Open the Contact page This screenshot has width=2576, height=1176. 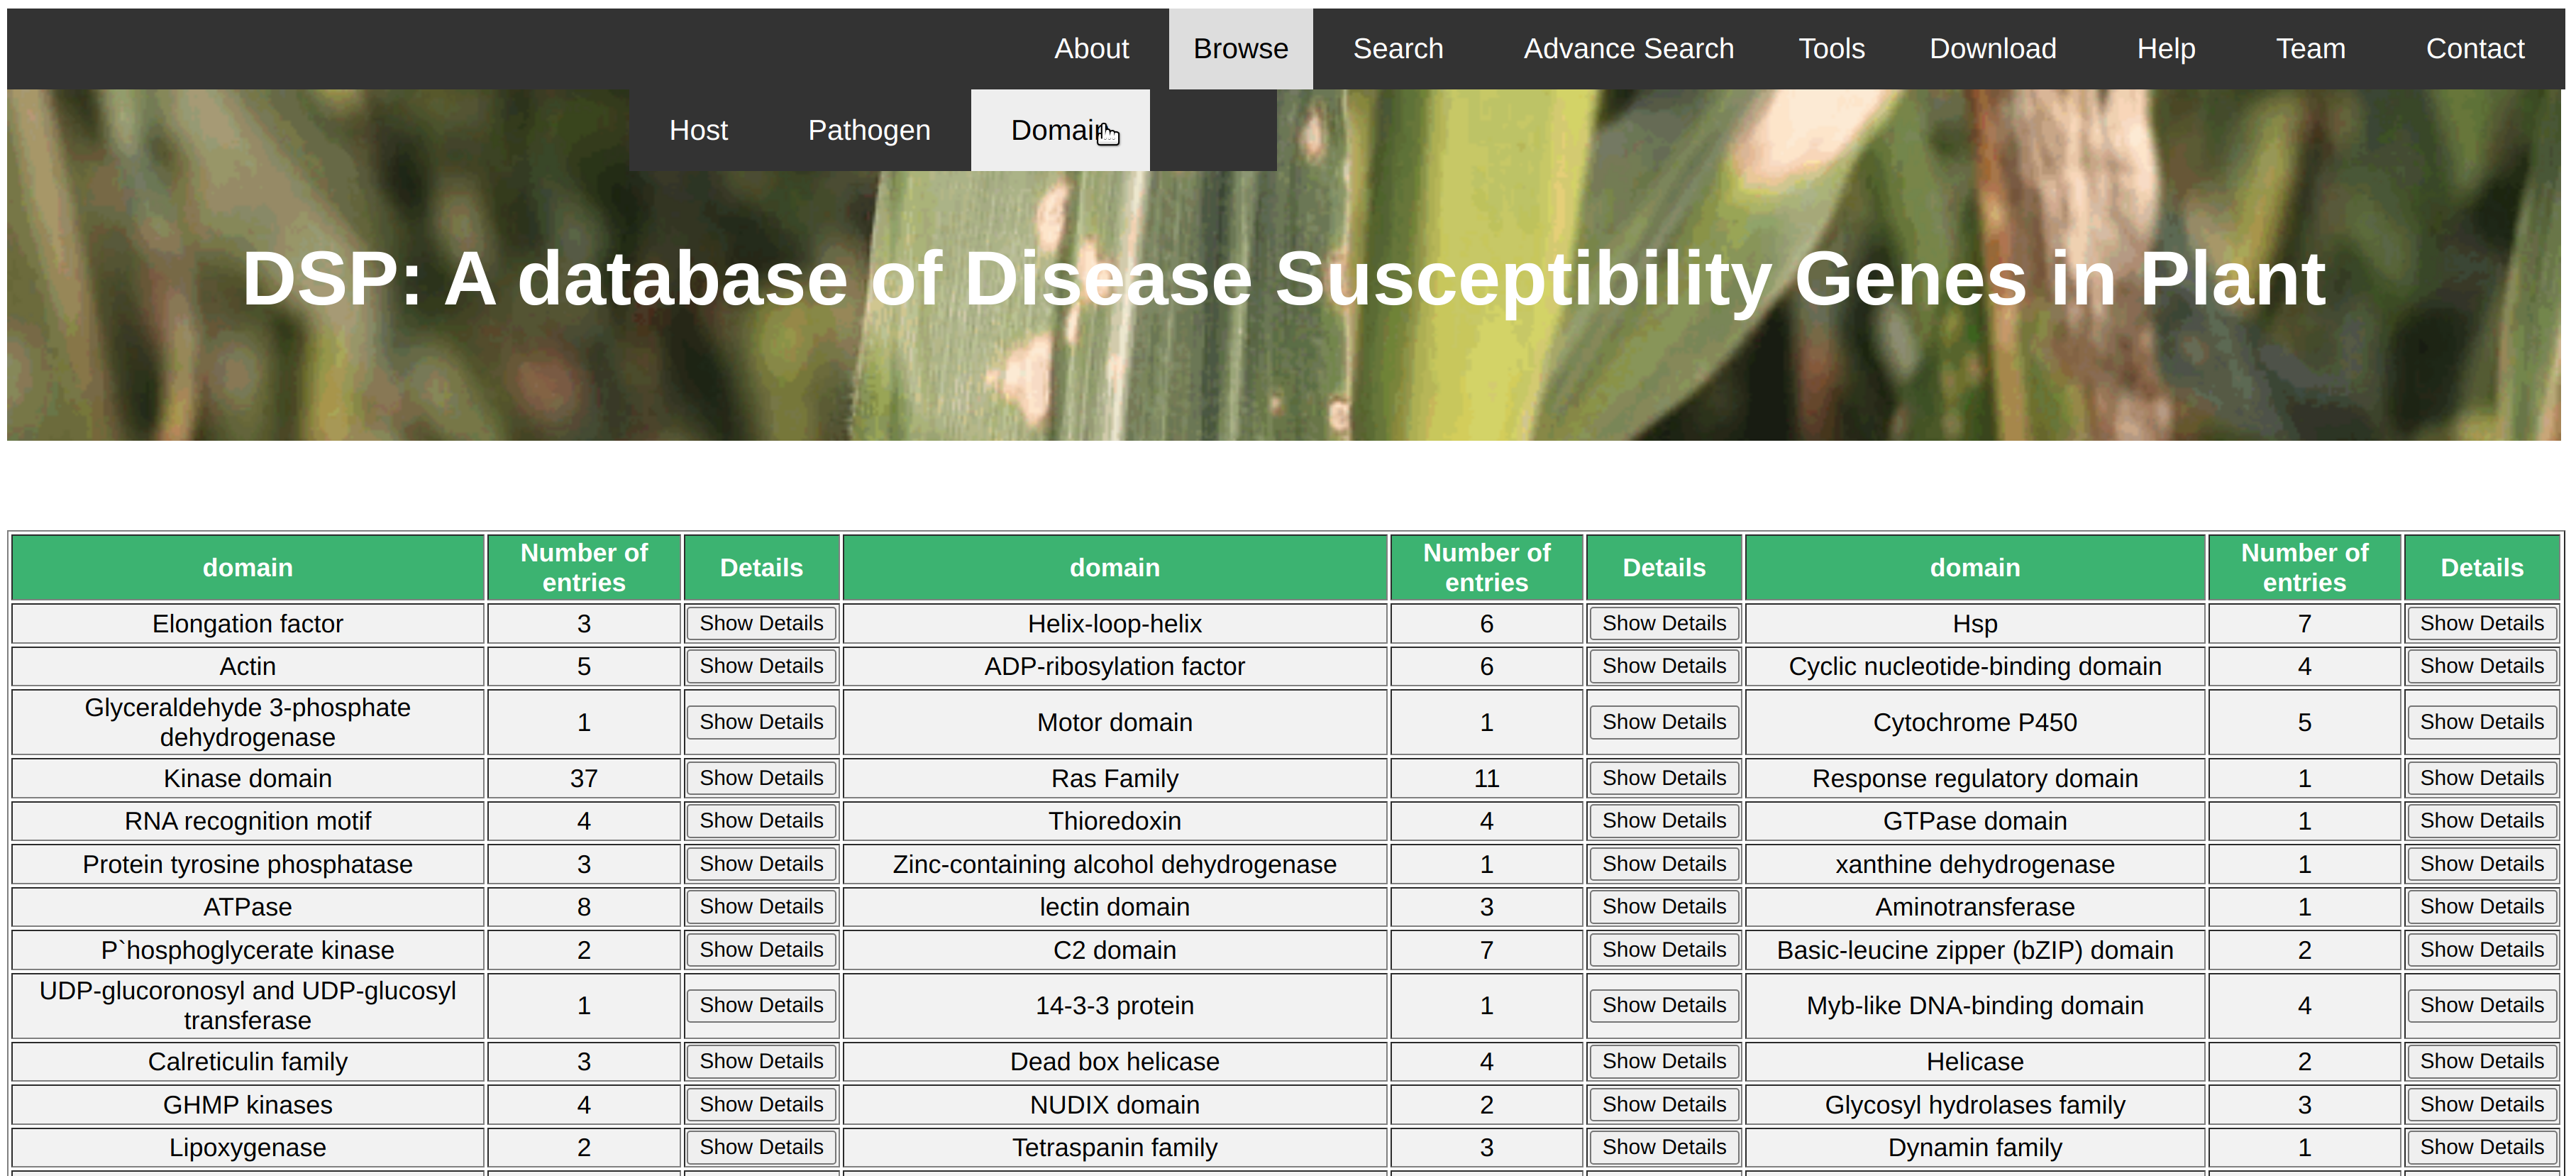[2474, 48]
